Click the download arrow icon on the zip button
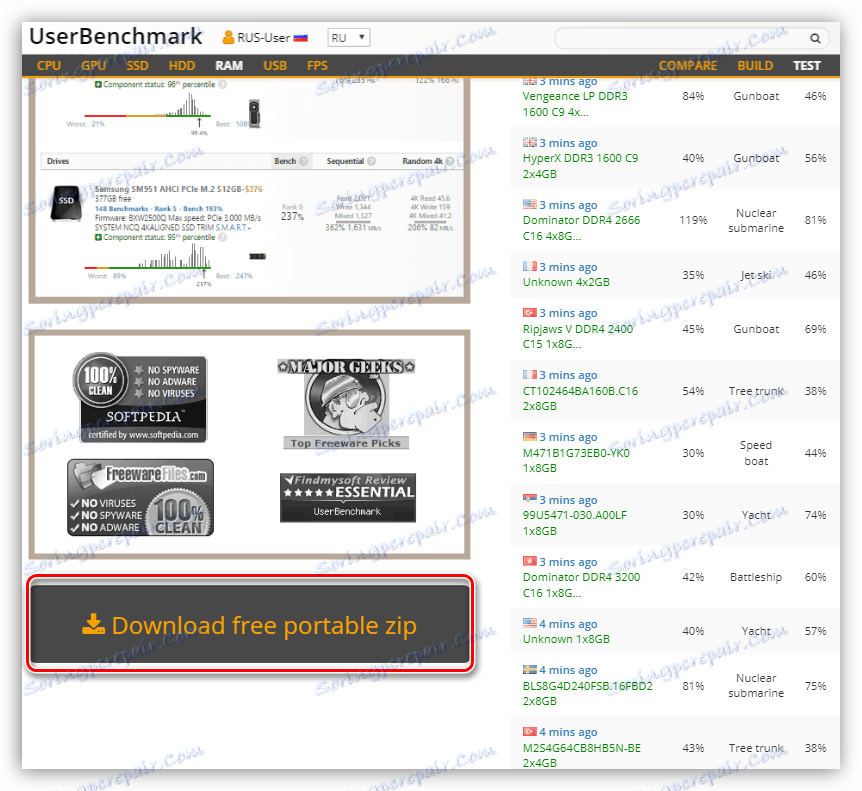862x791 pixels. coord(96,622)
